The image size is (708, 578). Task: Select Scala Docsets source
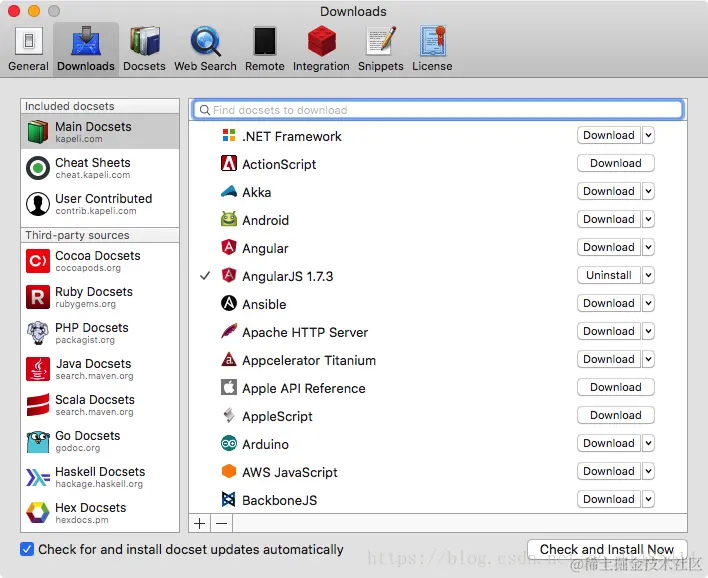coord(100,405)
